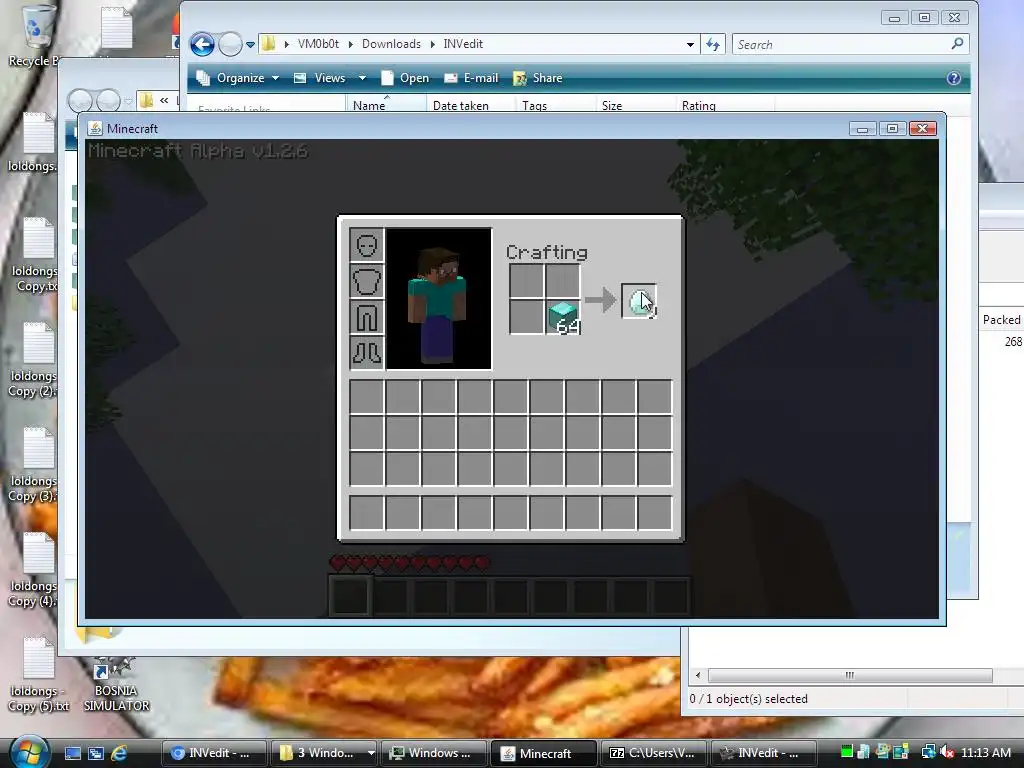1024x768 pixels.
Task: Click the Explorer back arrow button
Action: click(x=202, y=44)
